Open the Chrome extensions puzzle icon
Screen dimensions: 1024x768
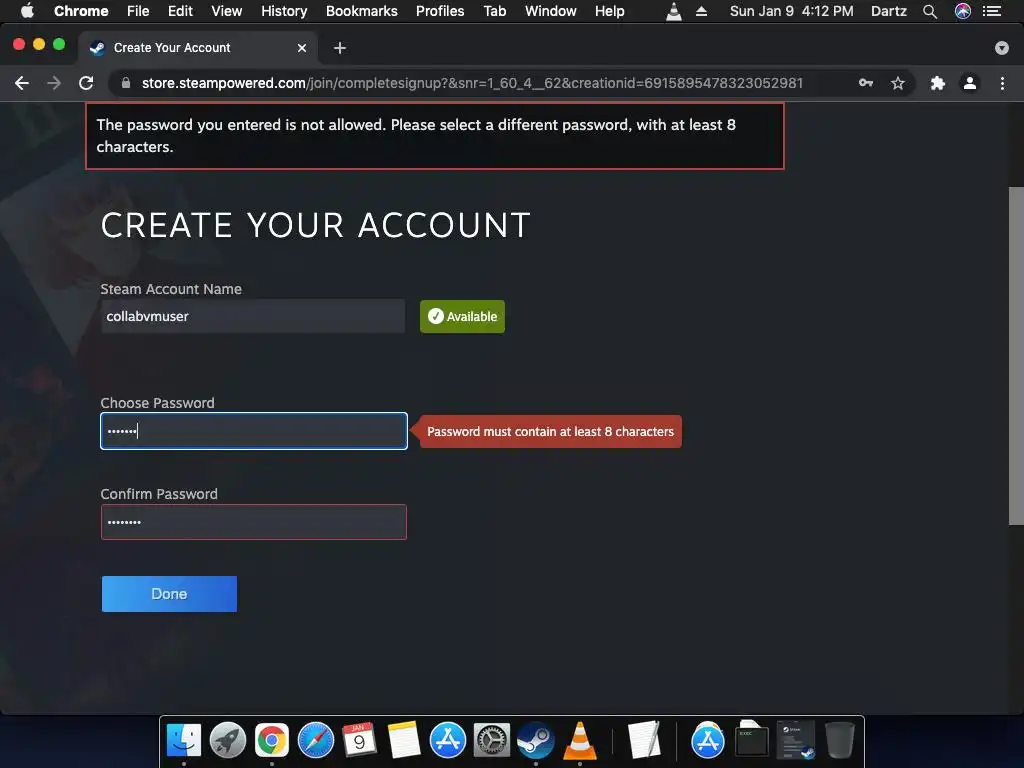(x=938, y=83)
